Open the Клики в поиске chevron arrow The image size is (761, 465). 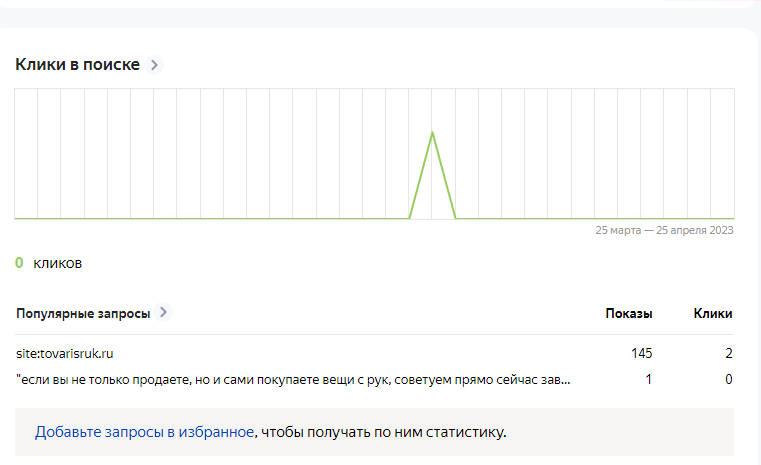154,65
